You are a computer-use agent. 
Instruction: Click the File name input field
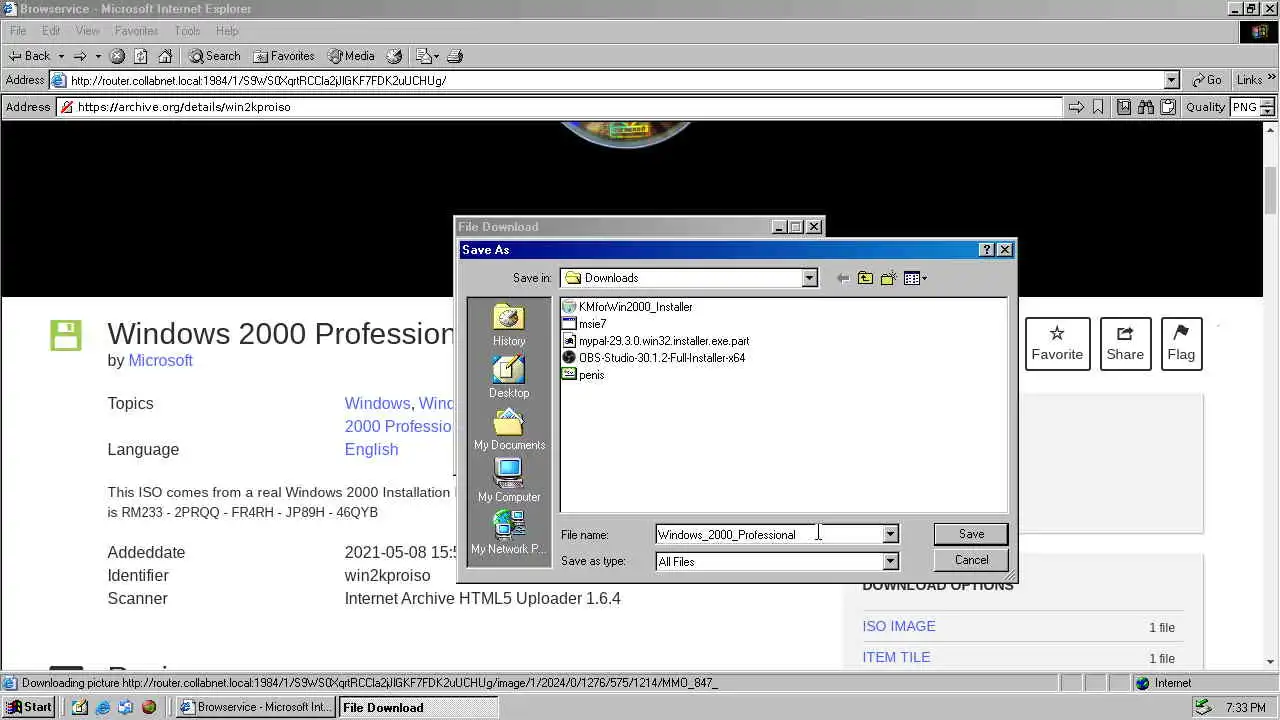click(768, 534)
